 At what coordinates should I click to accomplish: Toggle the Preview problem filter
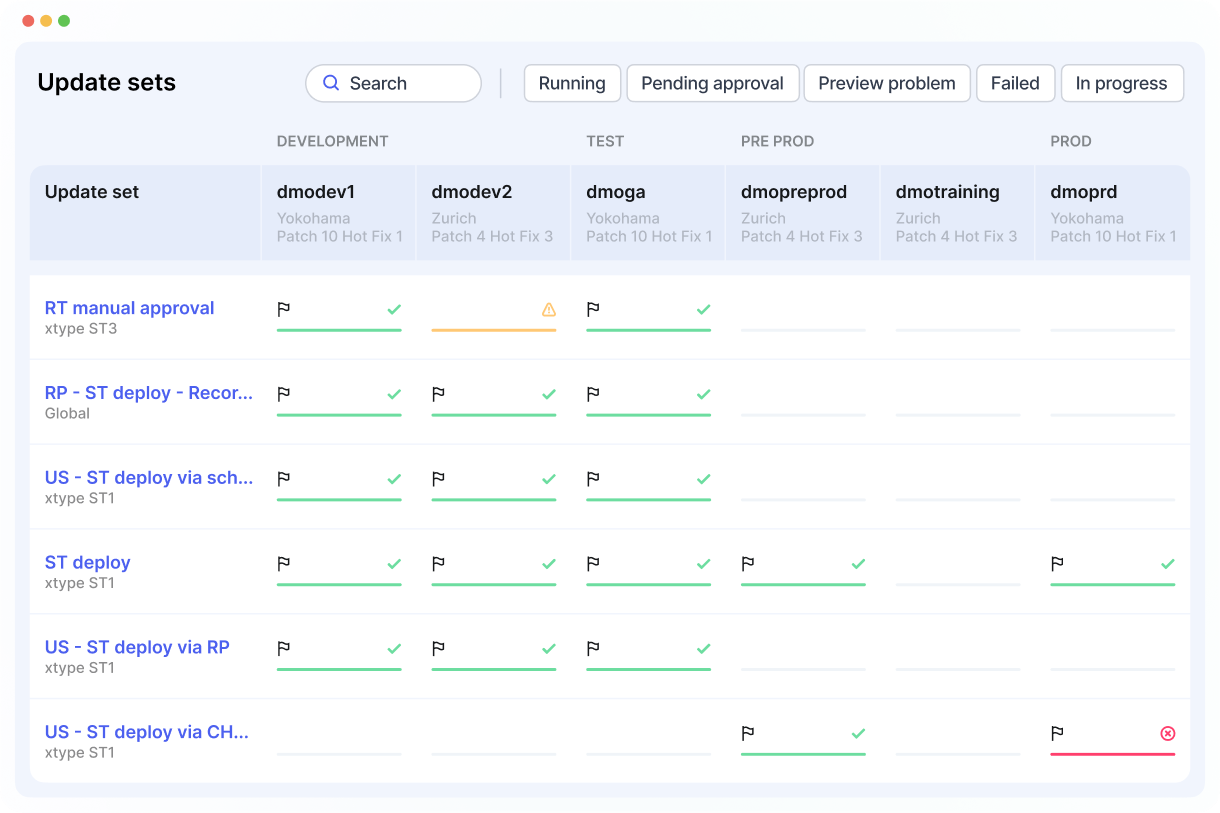[x=887, y=83]
